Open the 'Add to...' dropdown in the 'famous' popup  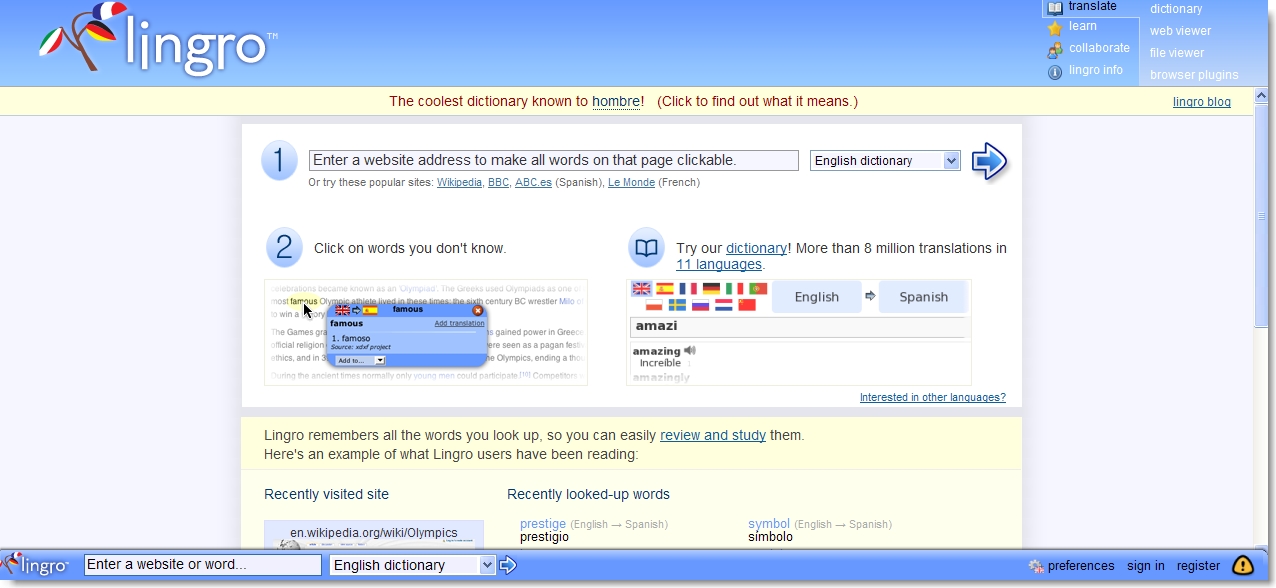(360, 360)
